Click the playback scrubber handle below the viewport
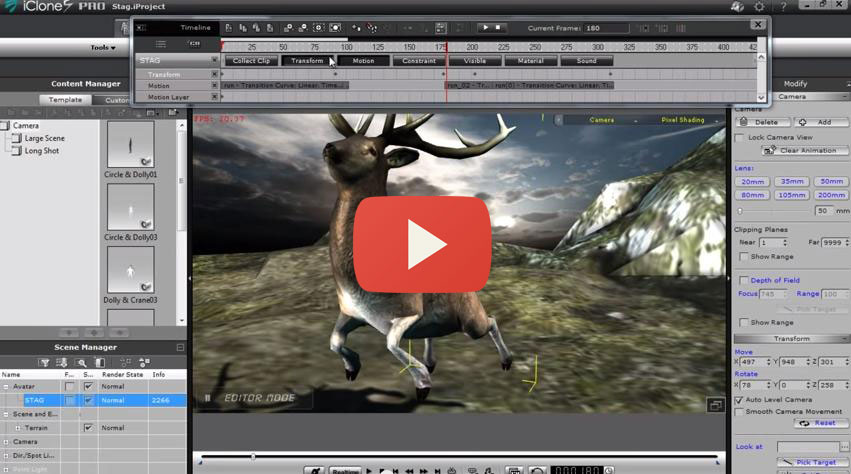The image size is (851, 474). 253,457
